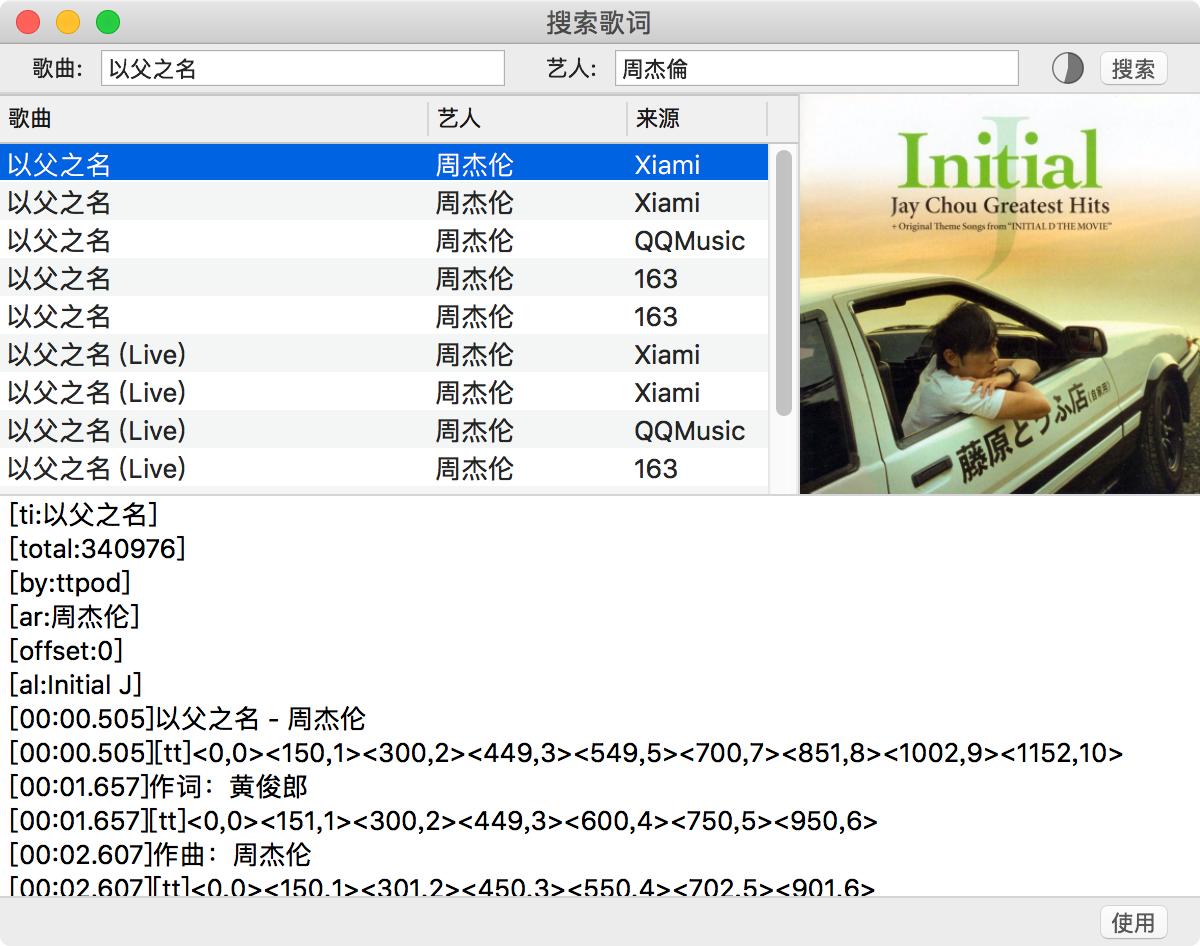Select the second 163 以父之名 non-Live result

click(384, 316)
